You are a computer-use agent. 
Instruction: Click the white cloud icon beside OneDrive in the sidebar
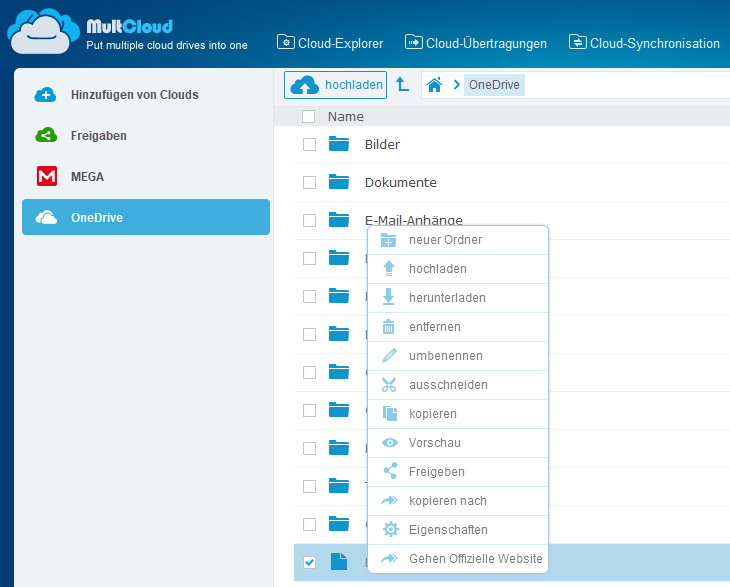[46, 217]
